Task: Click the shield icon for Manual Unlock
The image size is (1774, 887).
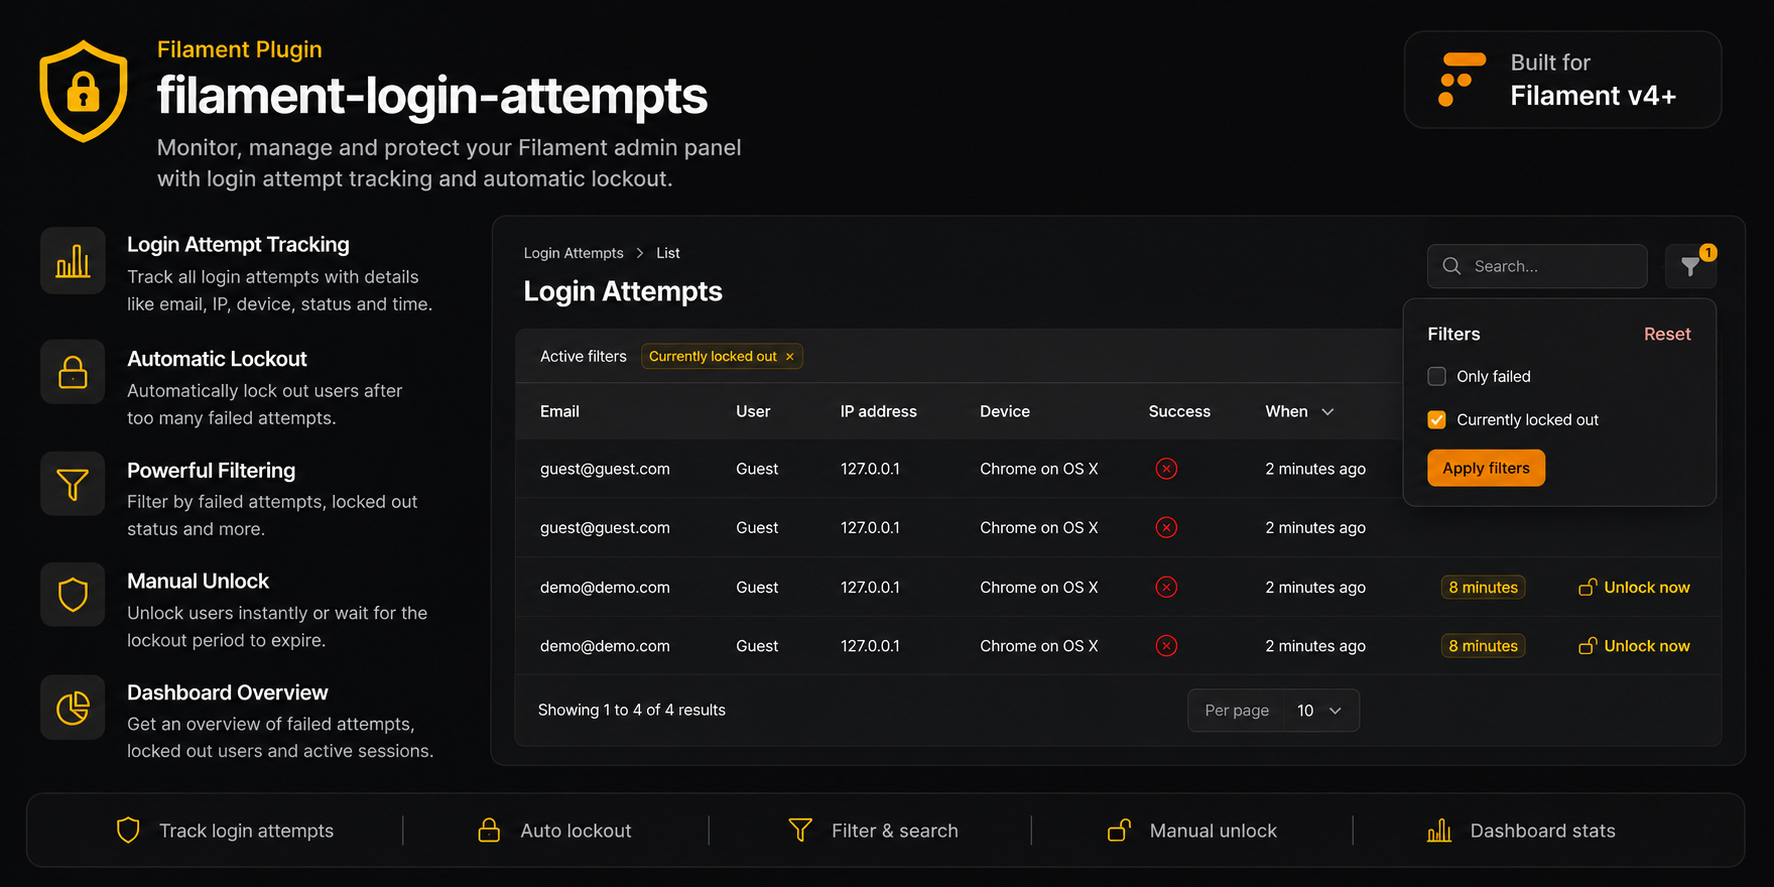Action: (73, 595)
